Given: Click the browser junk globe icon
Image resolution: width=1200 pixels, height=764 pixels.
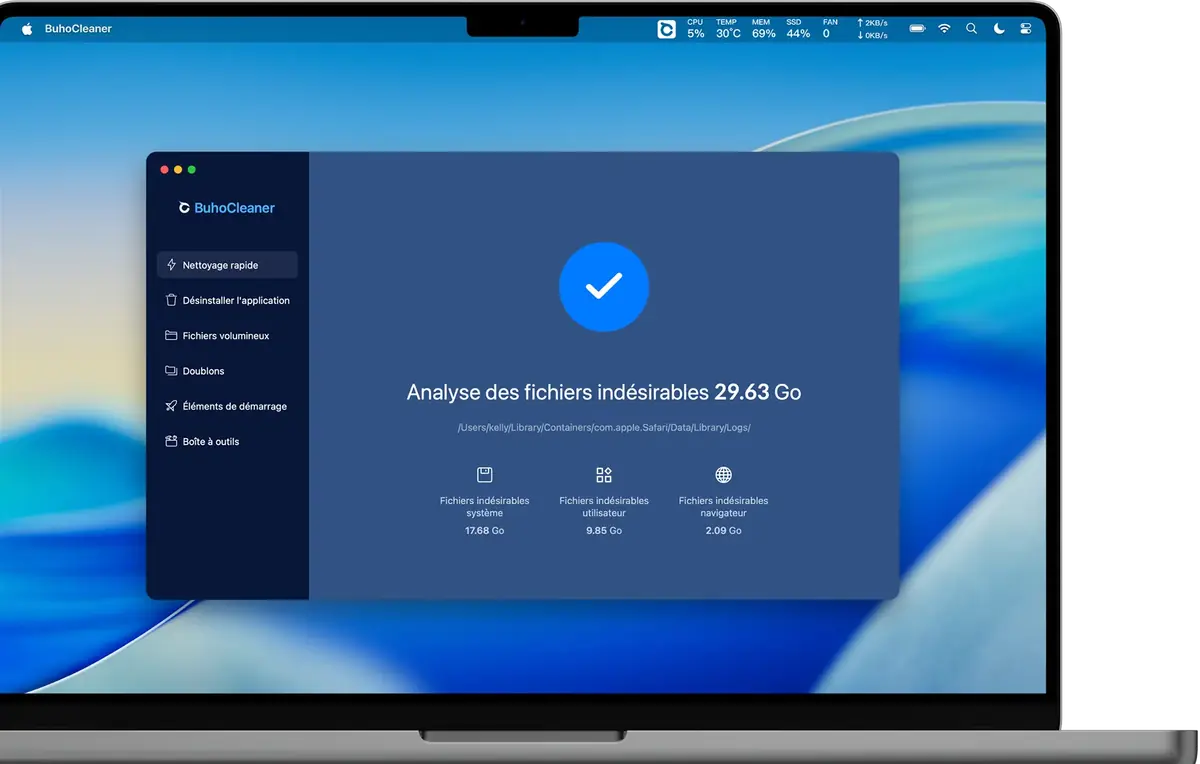Looking at the screenshot, I should (x=724, y=475).
